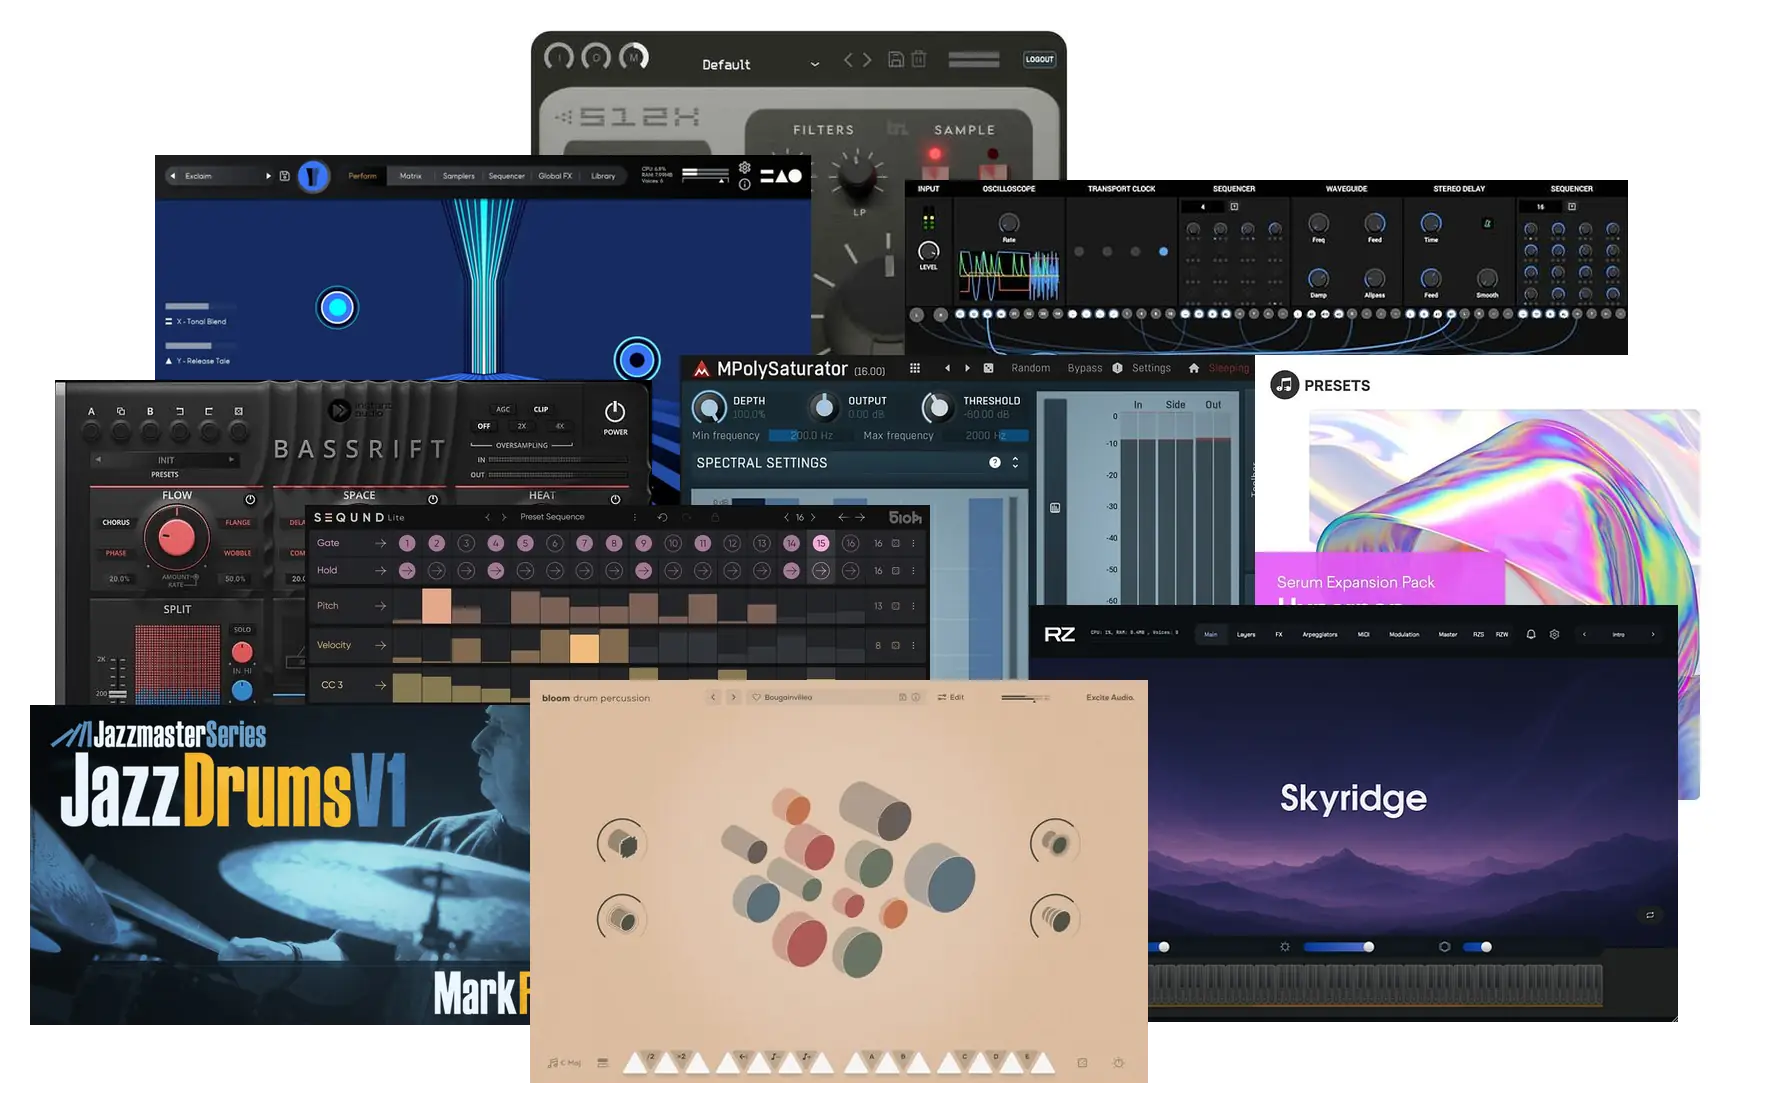Click Random in MPolySaturator toolbar
The image size is (1785, 1113).
[x=1030, y=368]
